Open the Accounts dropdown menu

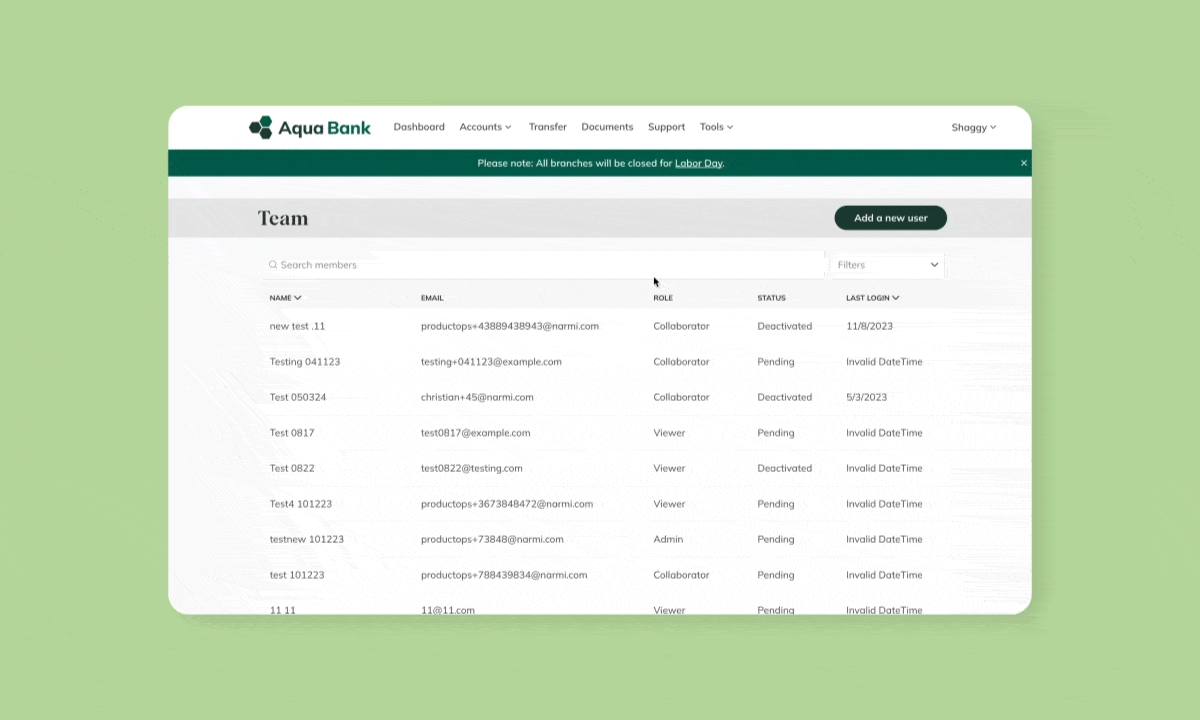485,127
